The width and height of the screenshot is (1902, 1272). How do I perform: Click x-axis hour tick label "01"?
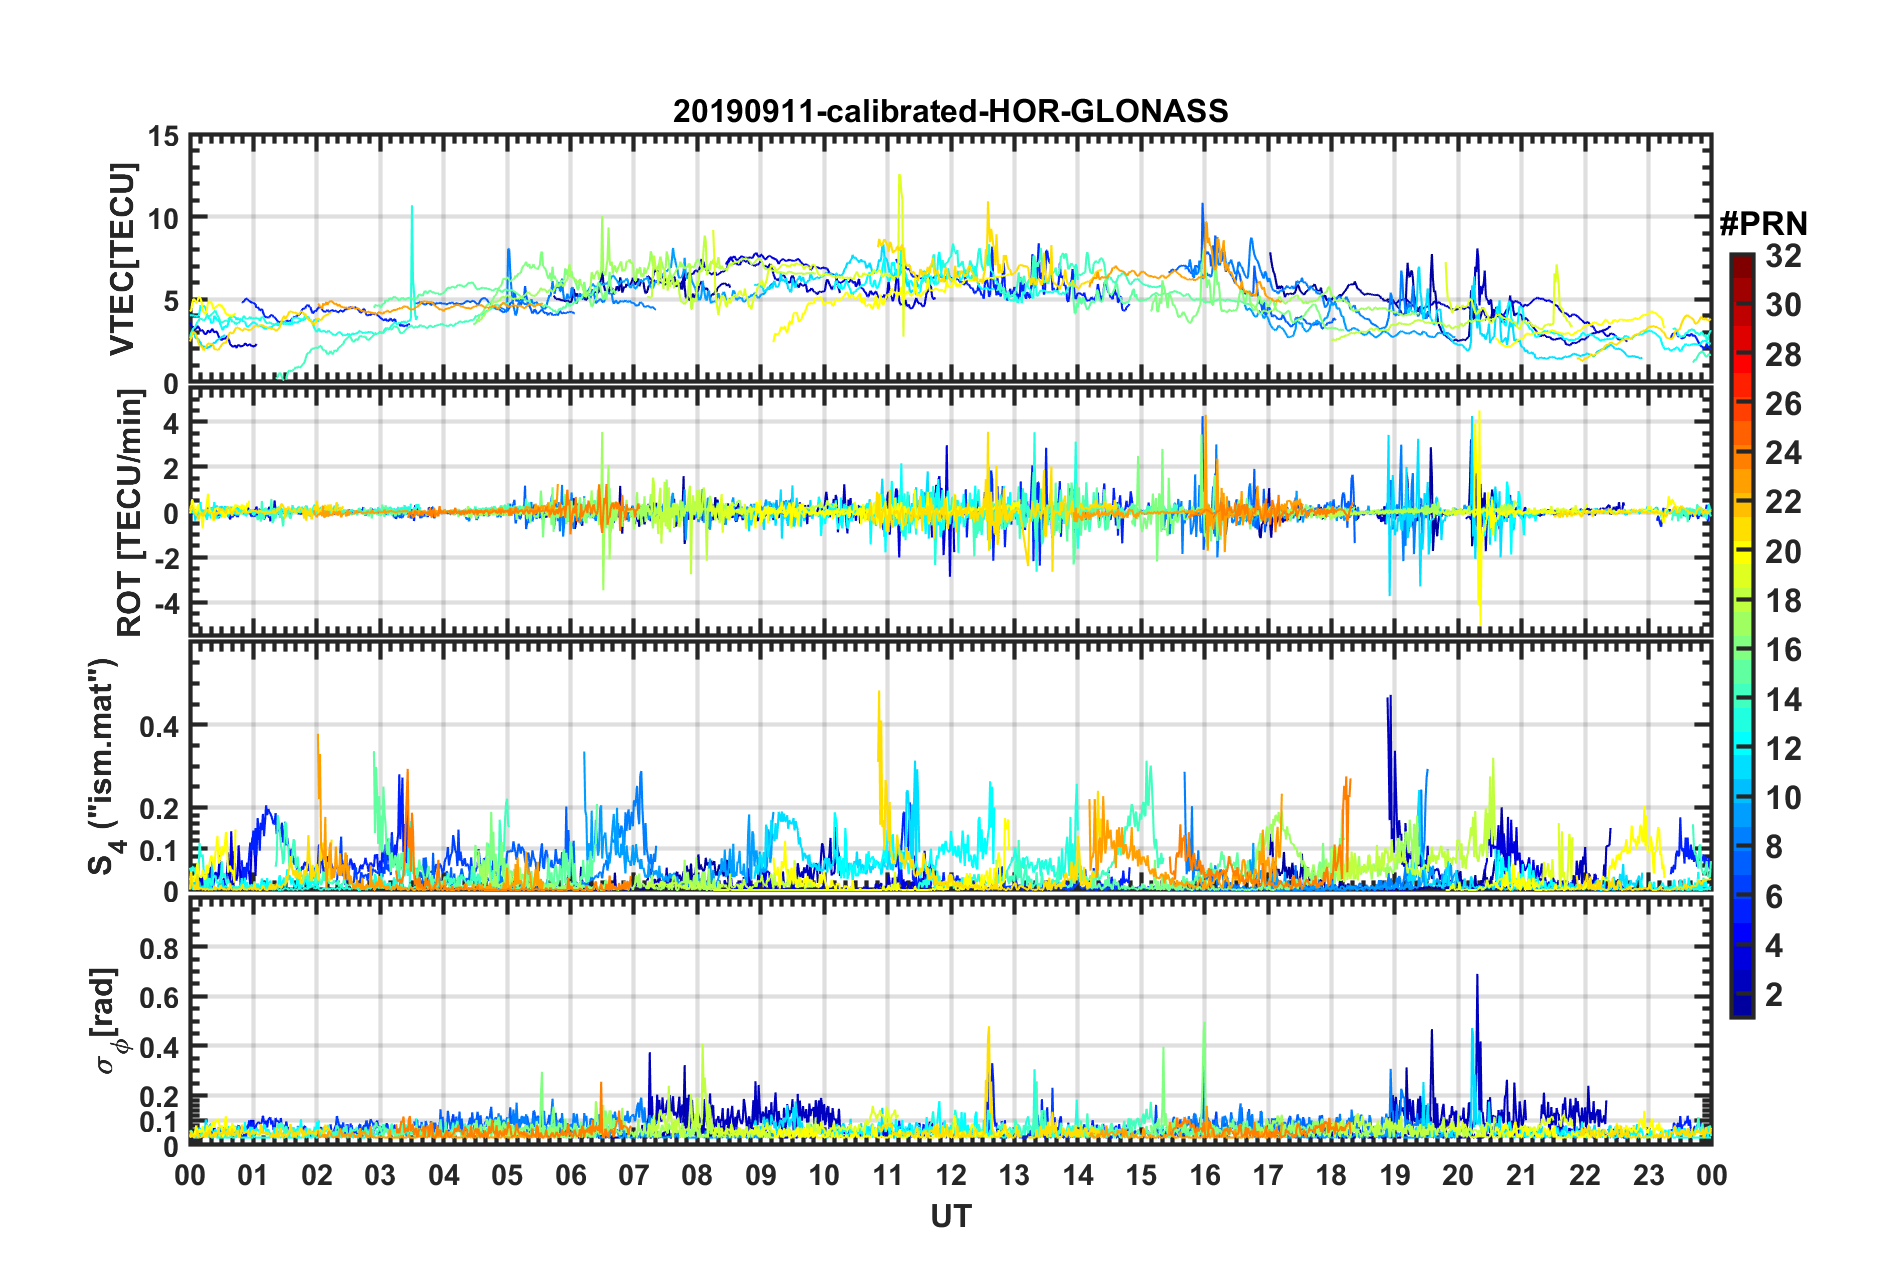[253, 1175]
